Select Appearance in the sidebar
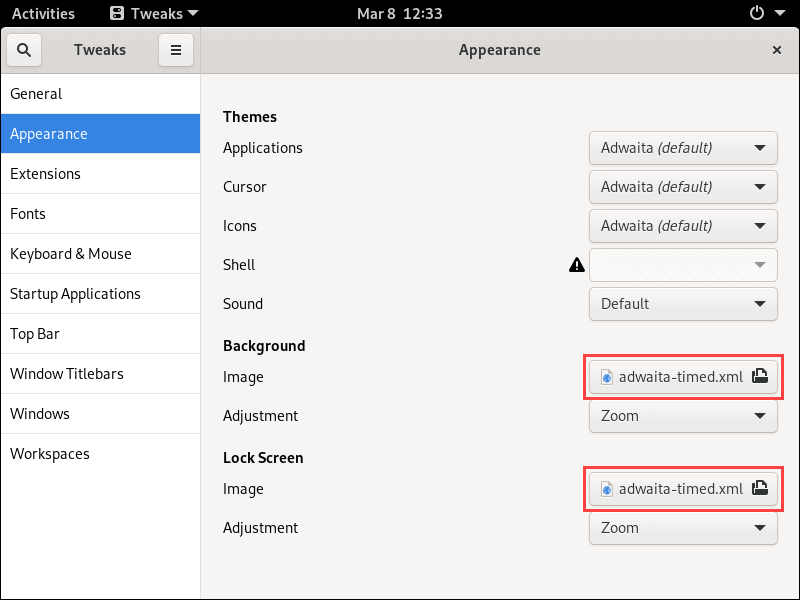Screen dimensions: 800x600 (101, 134)
